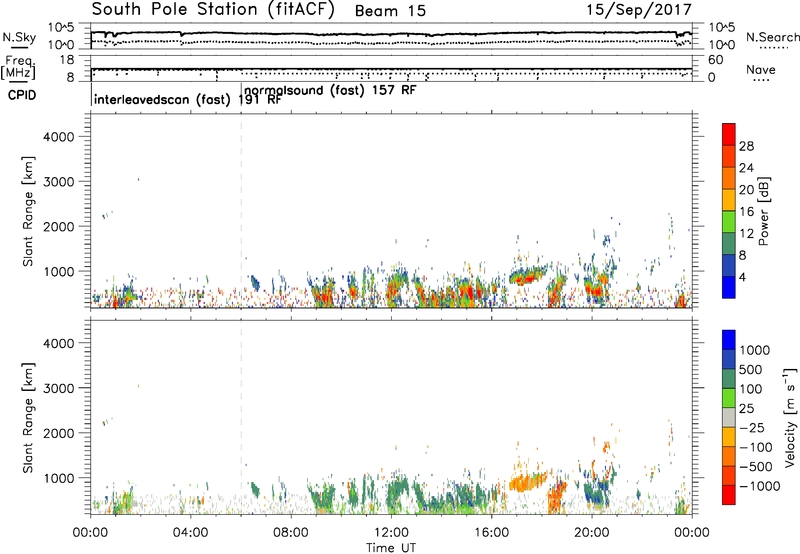This screenshot has width=800, height=554.
Task: Click the 'Time UT' axis title
Action: pos(391,548)
